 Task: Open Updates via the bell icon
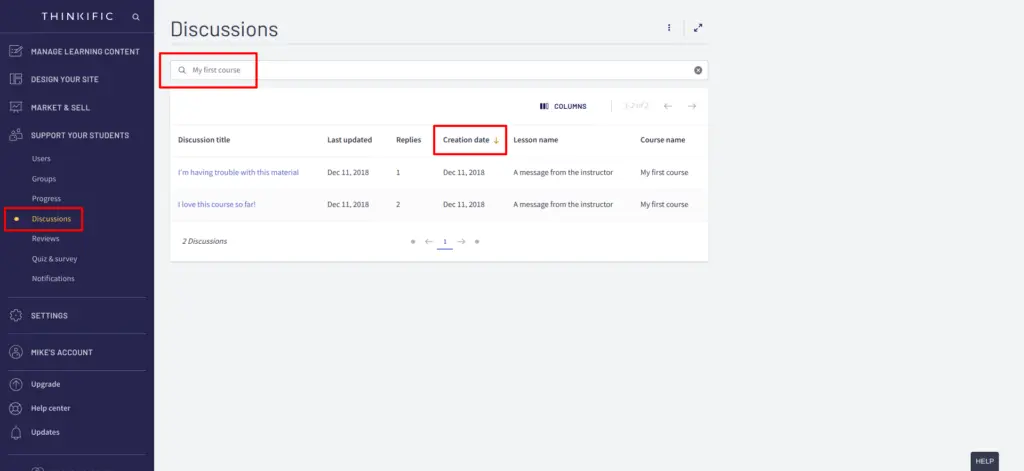pyautogui.click(x=16, y=432)
